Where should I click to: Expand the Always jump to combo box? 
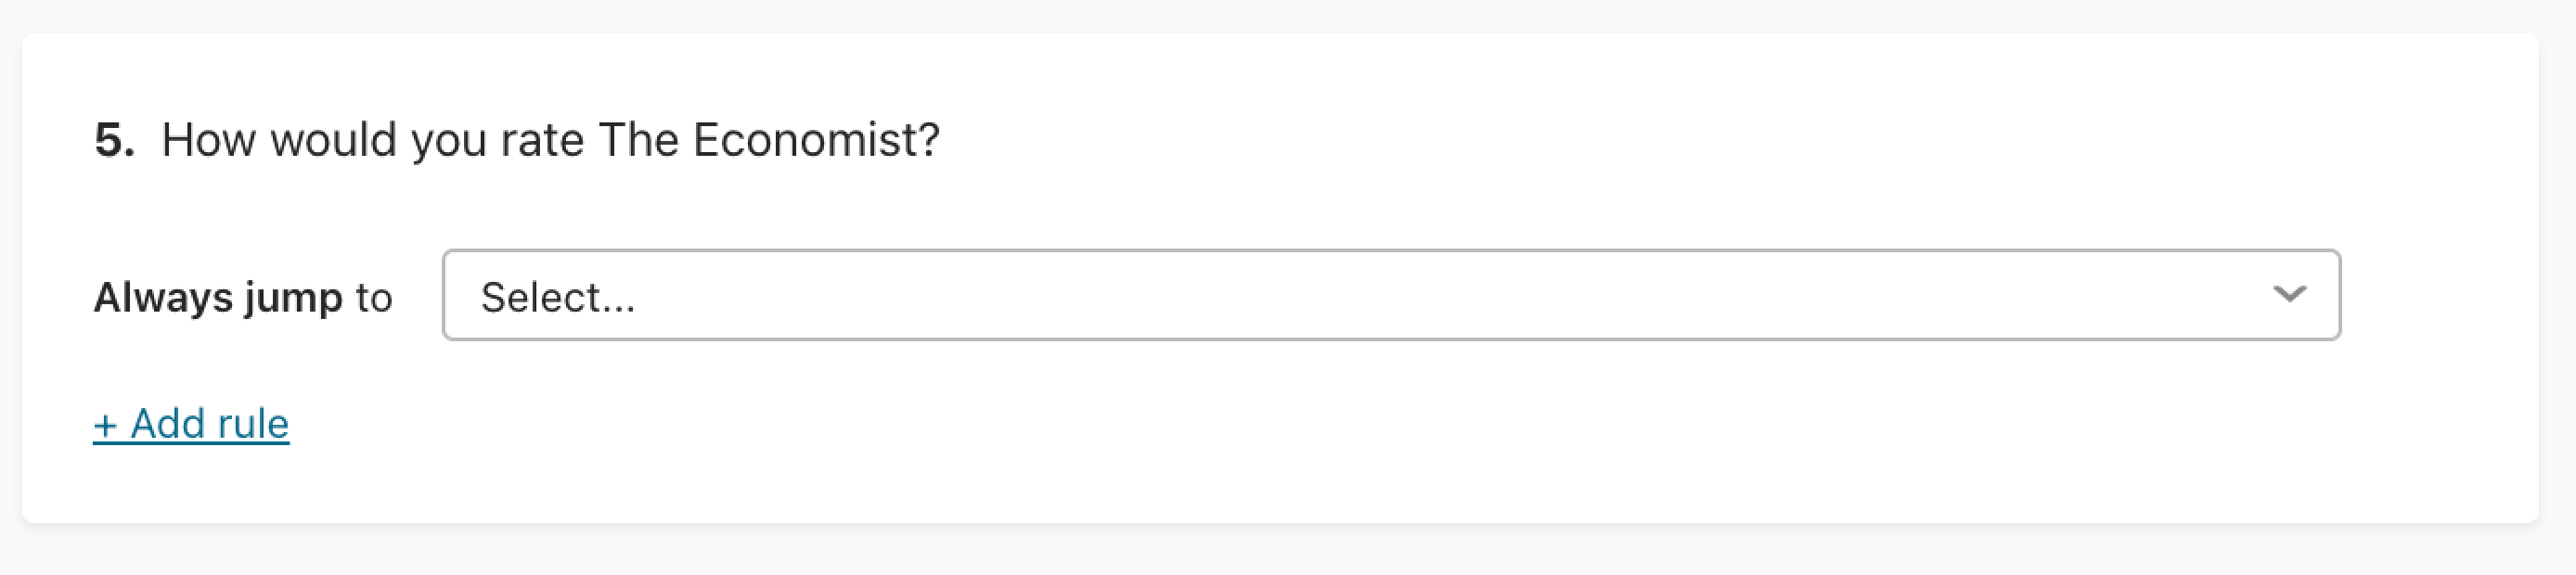click(1391, 295)
